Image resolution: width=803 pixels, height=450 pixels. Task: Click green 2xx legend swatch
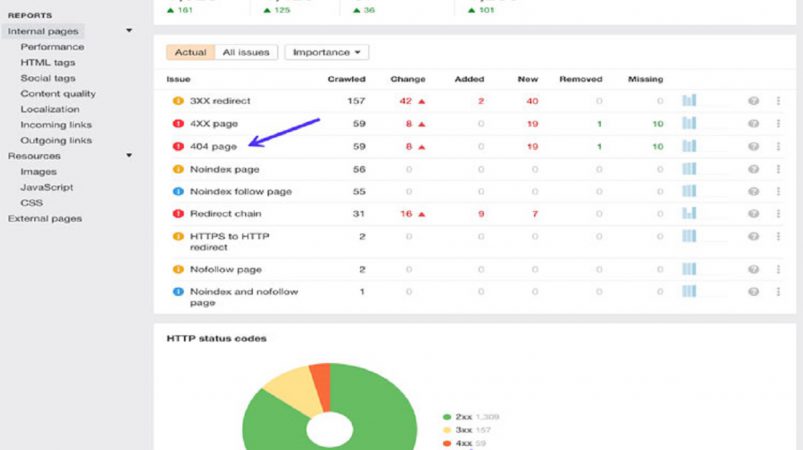click(x=447, y=417)
